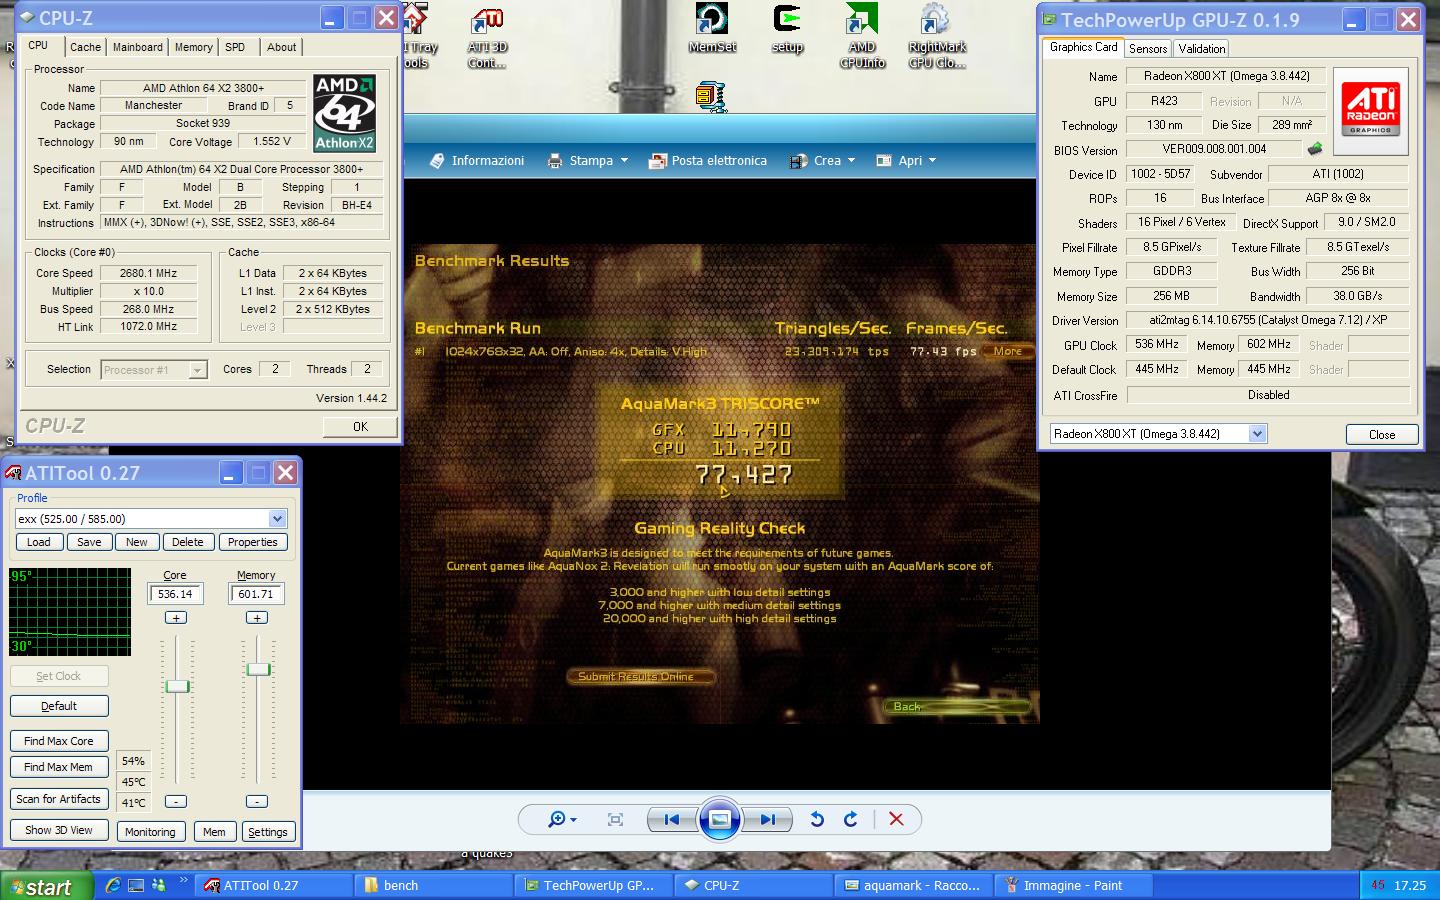This screenshot has width=1440, height=900.
Task: Click Internet Explorer quick launch icon
Action: (113, 885)
